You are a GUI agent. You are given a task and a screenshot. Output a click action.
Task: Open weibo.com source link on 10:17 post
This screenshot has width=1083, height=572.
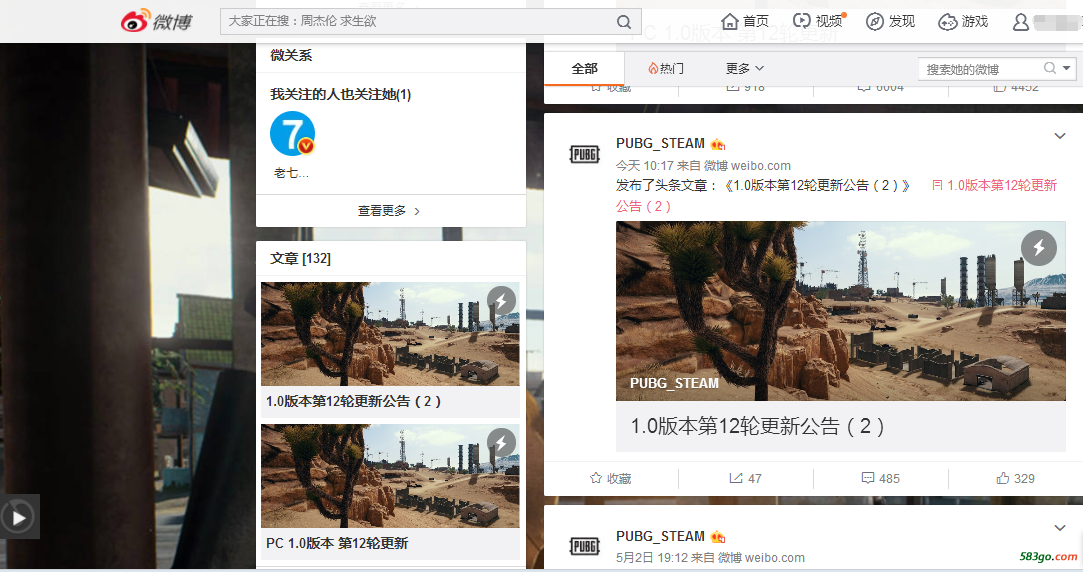coord(747,166)
